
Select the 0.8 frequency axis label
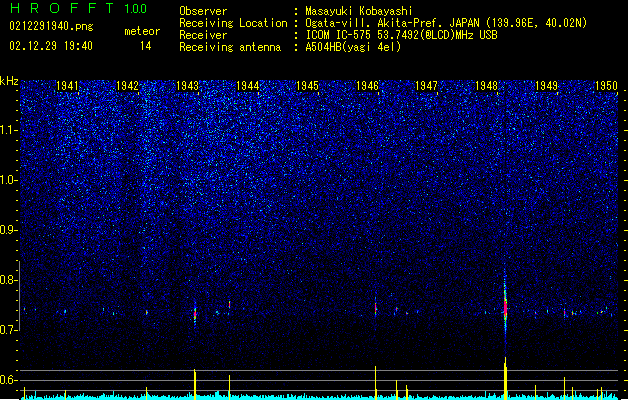8,280
